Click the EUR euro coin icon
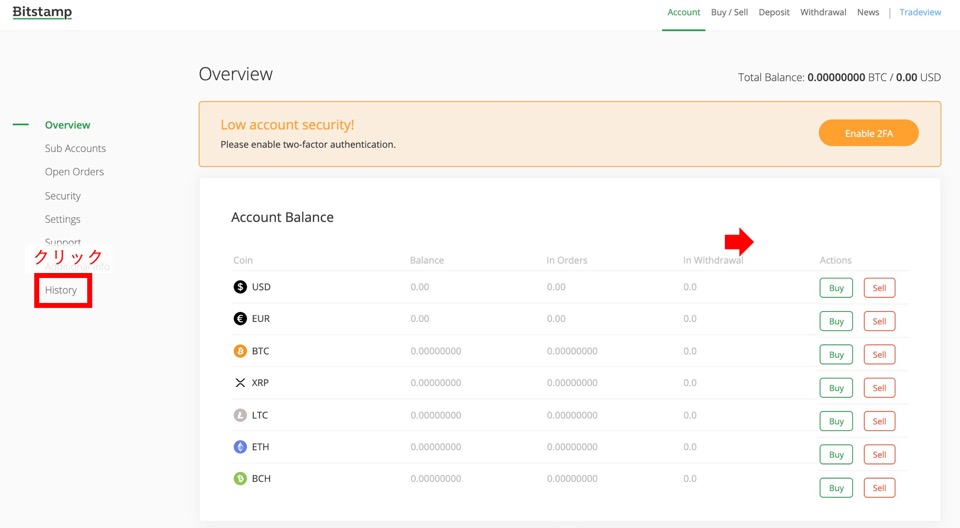 240,319
